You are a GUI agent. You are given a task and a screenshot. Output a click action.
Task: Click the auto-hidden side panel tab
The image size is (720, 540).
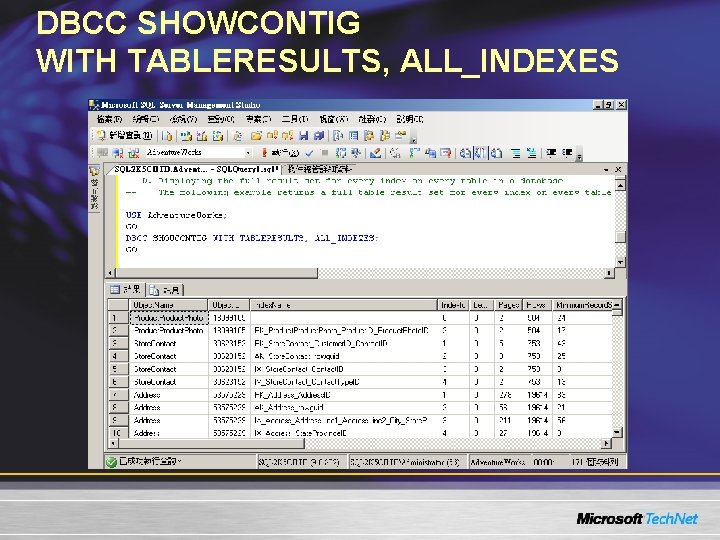[x=94, y=188]
